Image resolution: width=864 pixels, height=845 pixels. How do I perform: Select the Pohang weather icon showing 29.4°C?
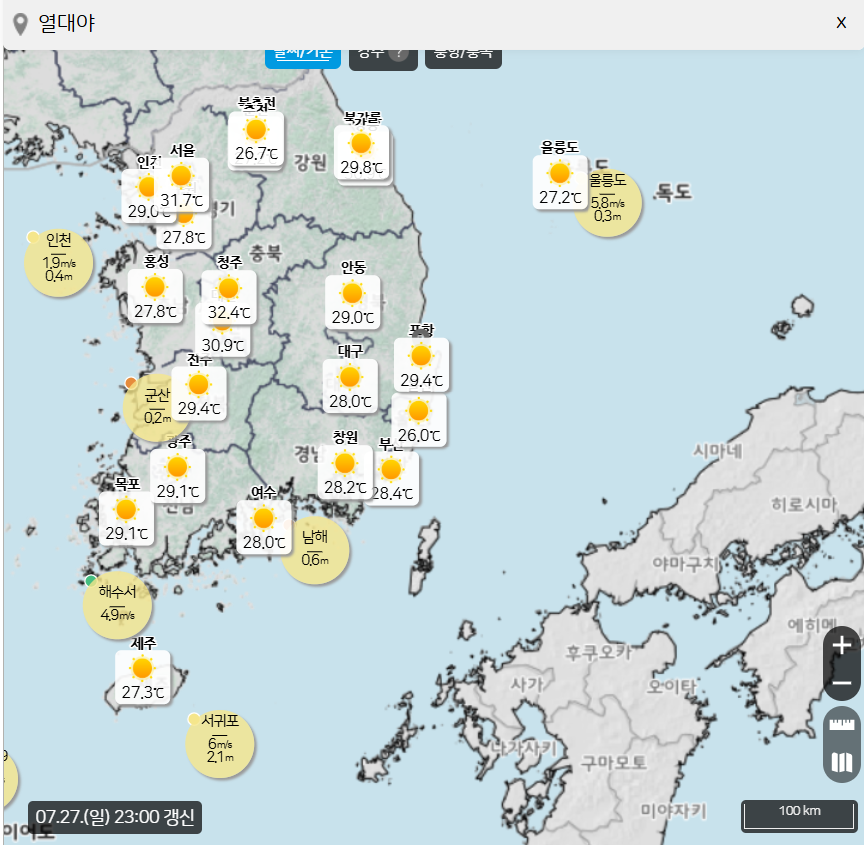[x=421, y=358]
